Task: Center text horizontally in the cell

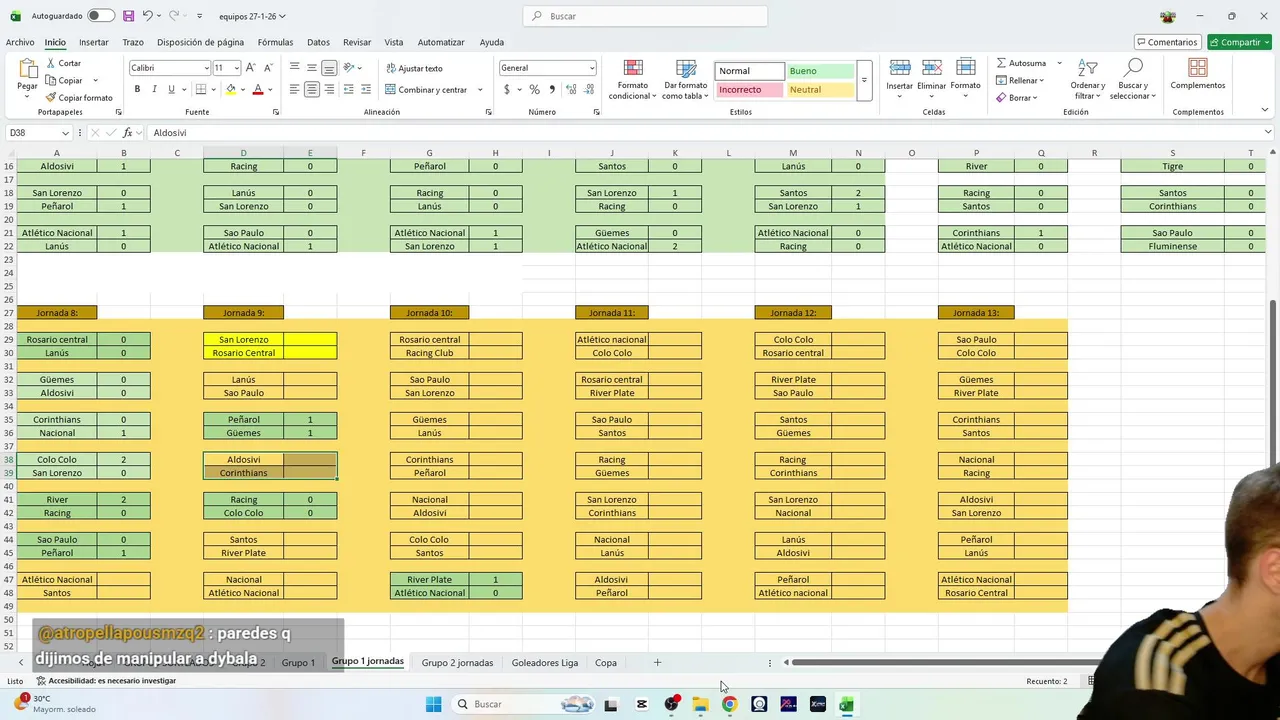Action: [312, 89]
